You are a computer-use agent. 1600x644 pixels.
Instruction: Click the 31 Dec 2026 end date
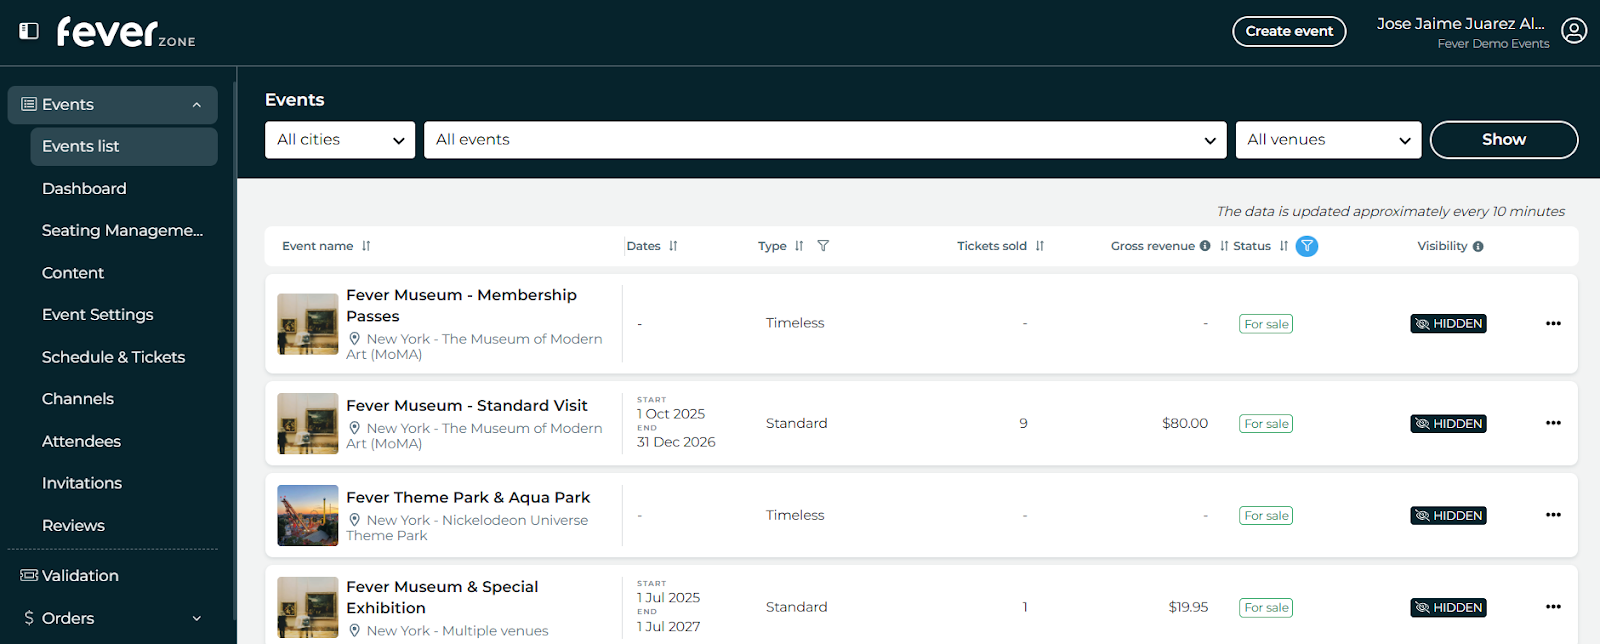pos(676,442)
